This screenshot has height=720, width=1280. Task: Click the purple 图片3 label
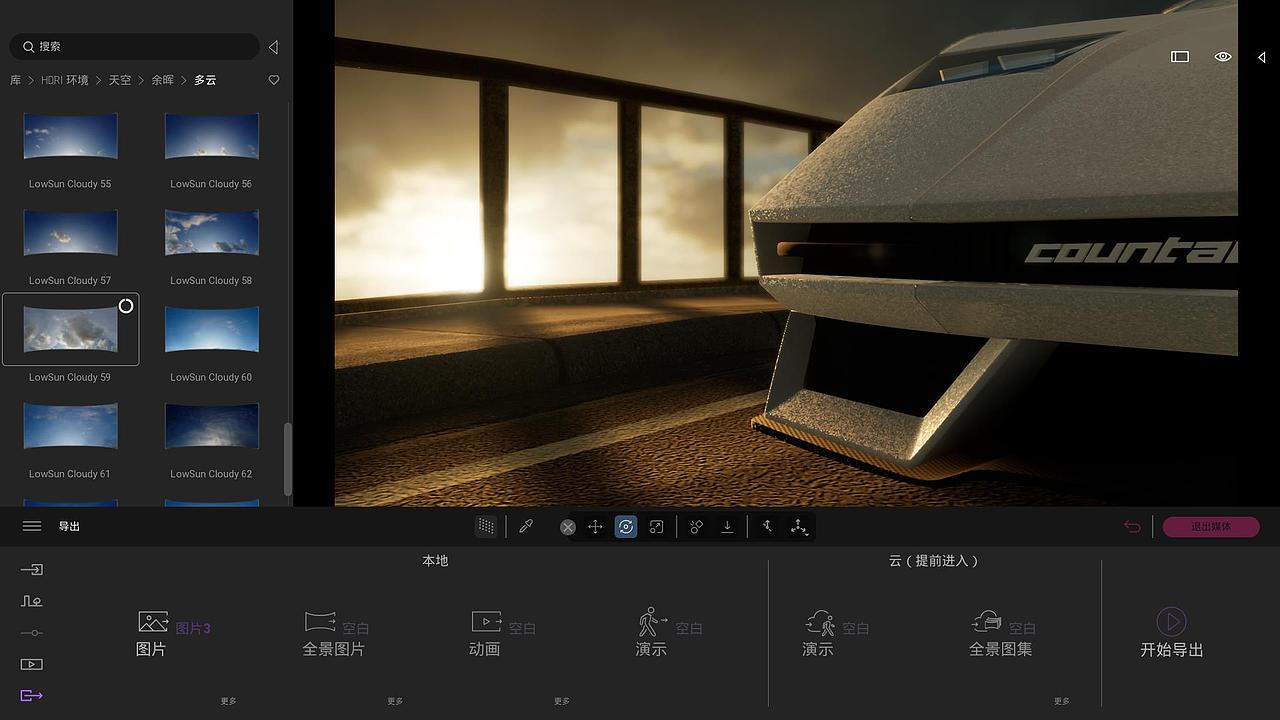[193, 629]
